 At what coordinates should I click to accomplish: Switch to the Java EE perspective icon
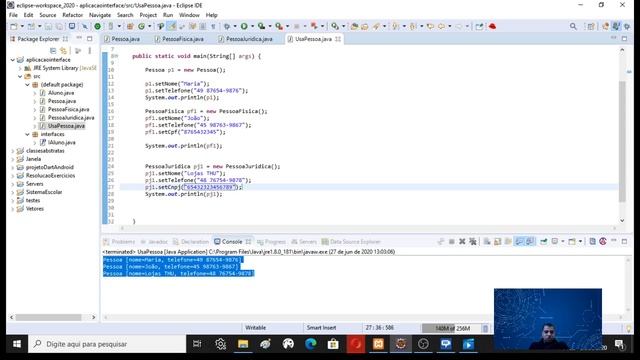pyautogui.click(x=605, y=27)
